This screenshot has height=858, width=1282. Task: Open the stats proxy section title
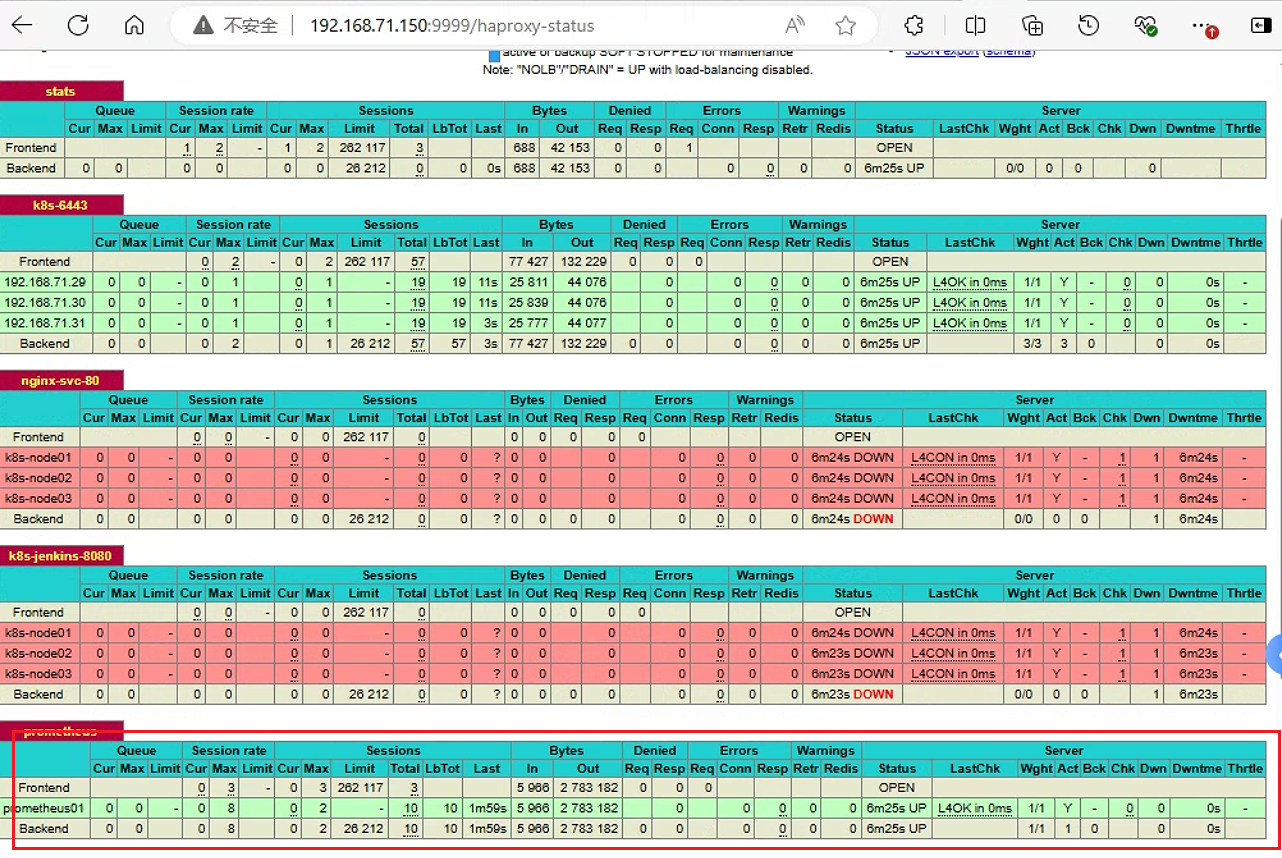coord(61,91)
